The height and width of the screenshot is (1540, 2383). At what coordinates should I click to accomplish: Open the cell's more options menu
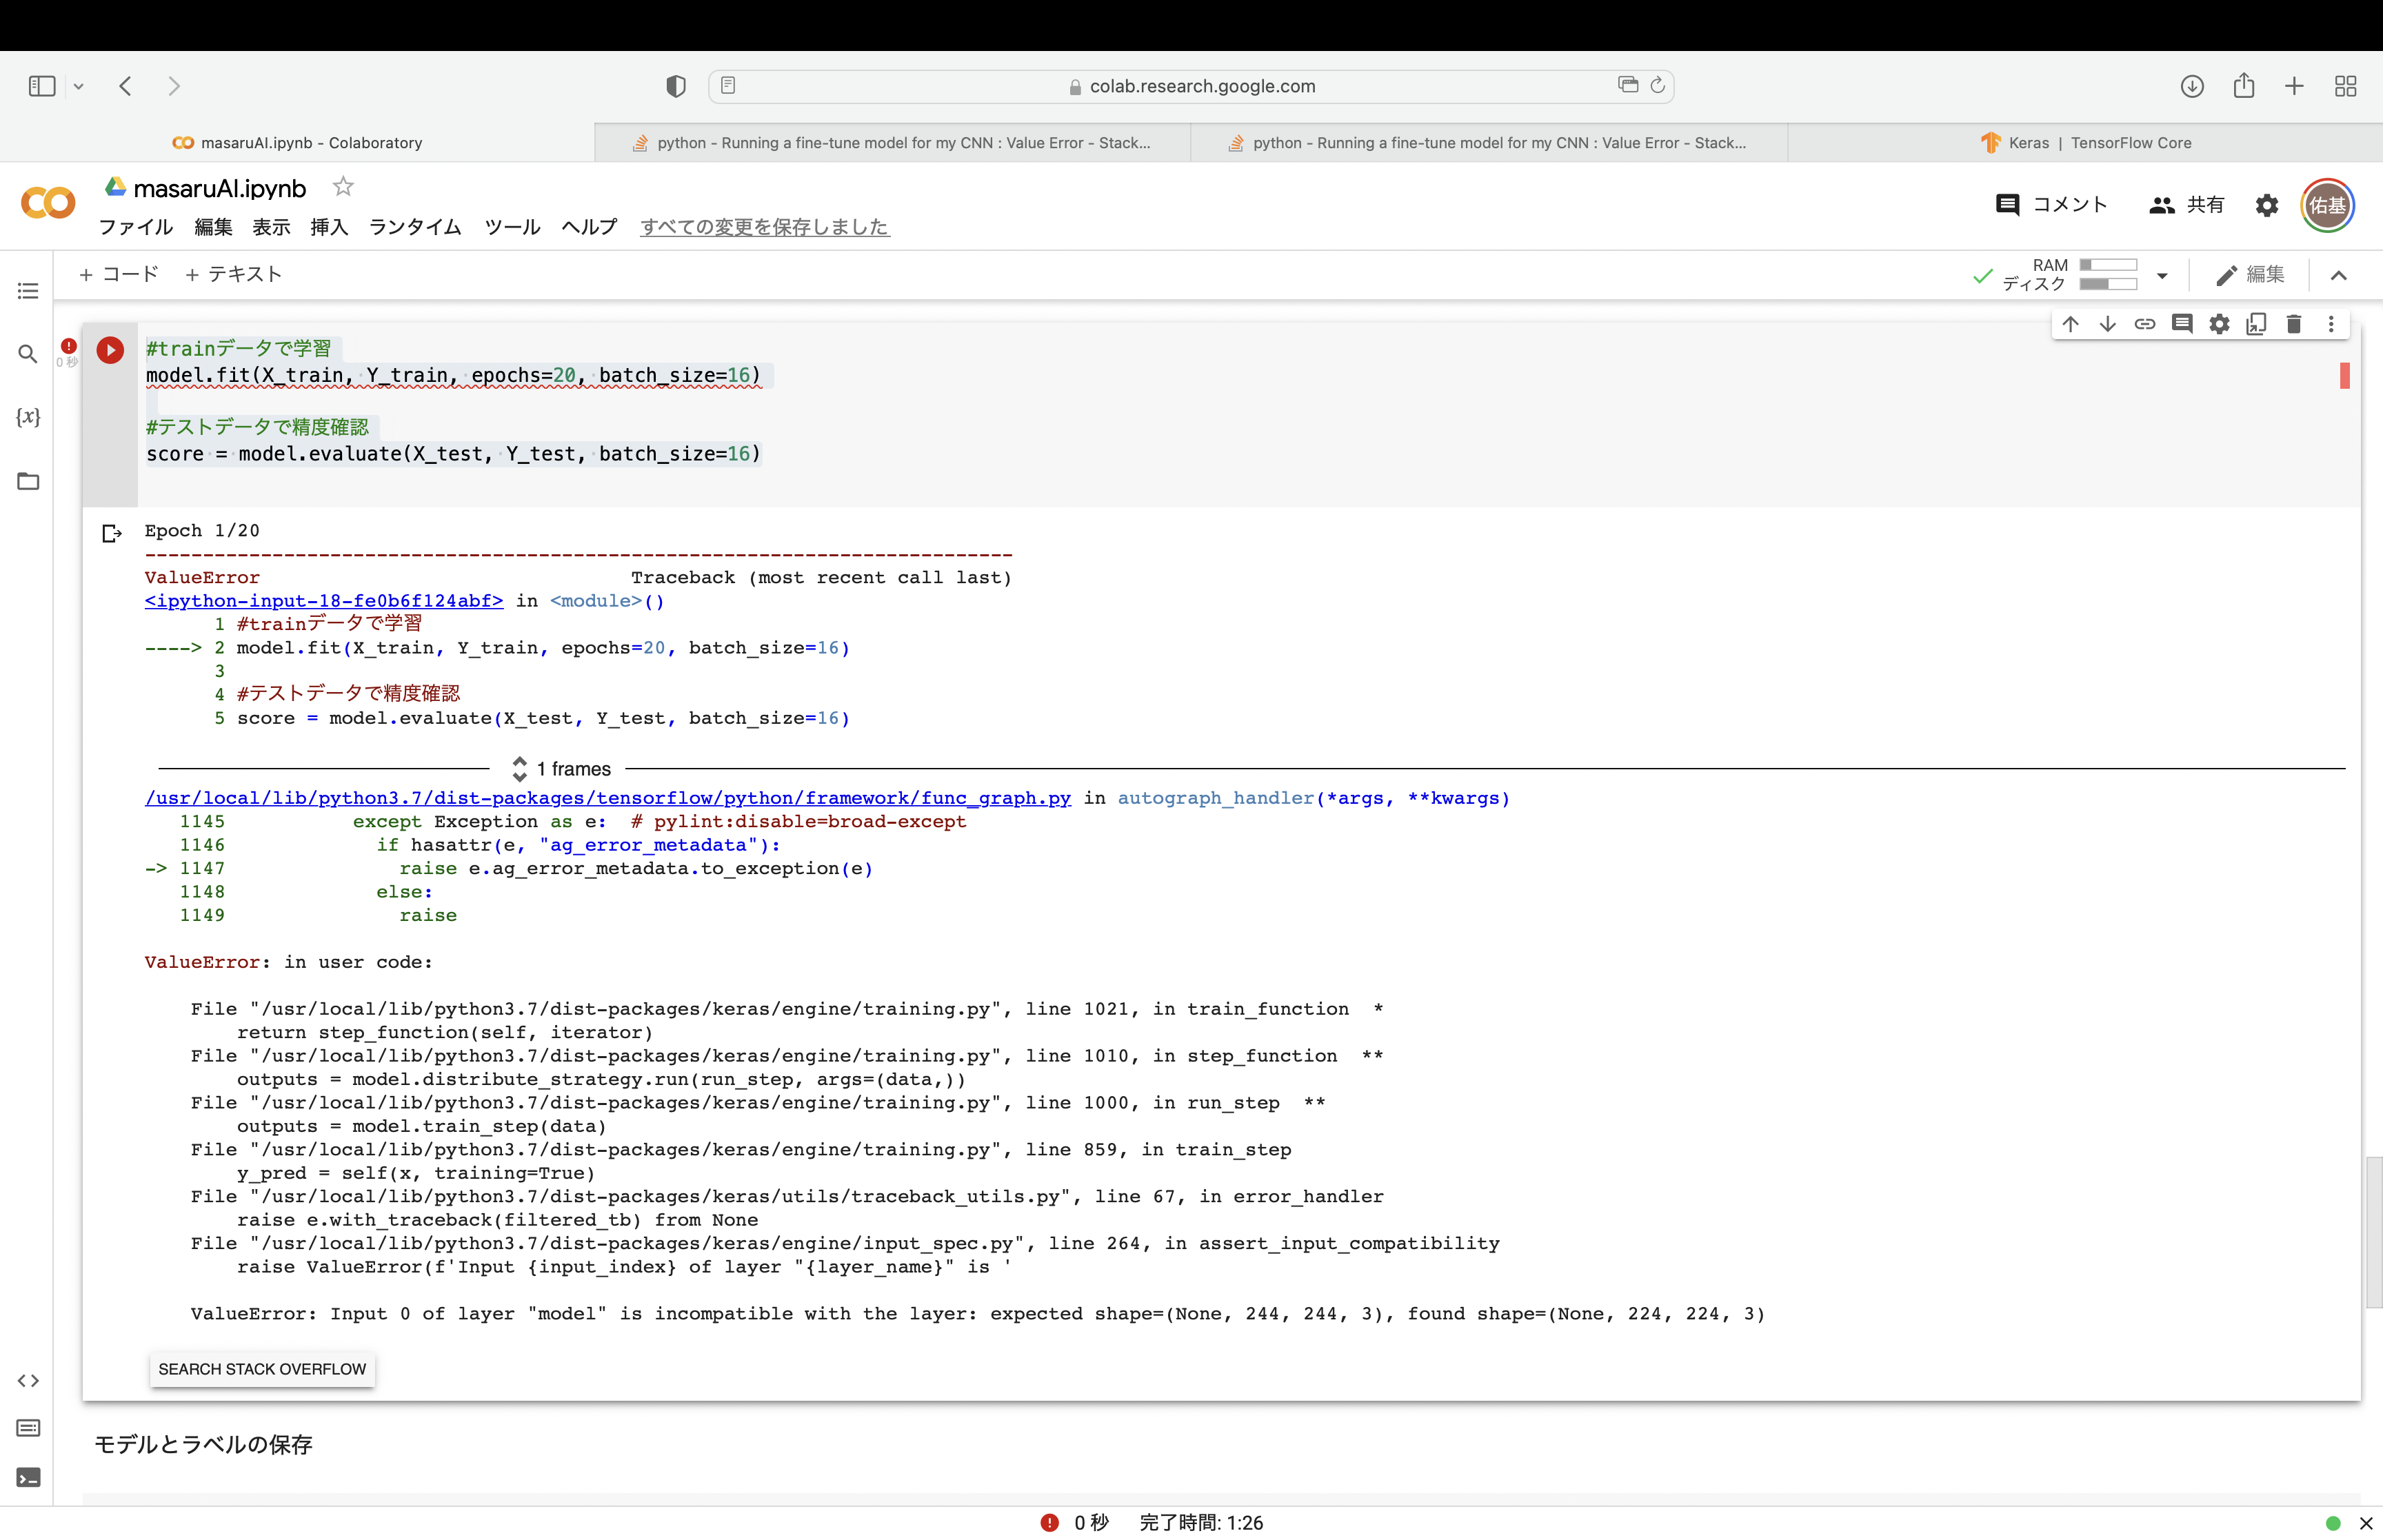click(2331, 324)
